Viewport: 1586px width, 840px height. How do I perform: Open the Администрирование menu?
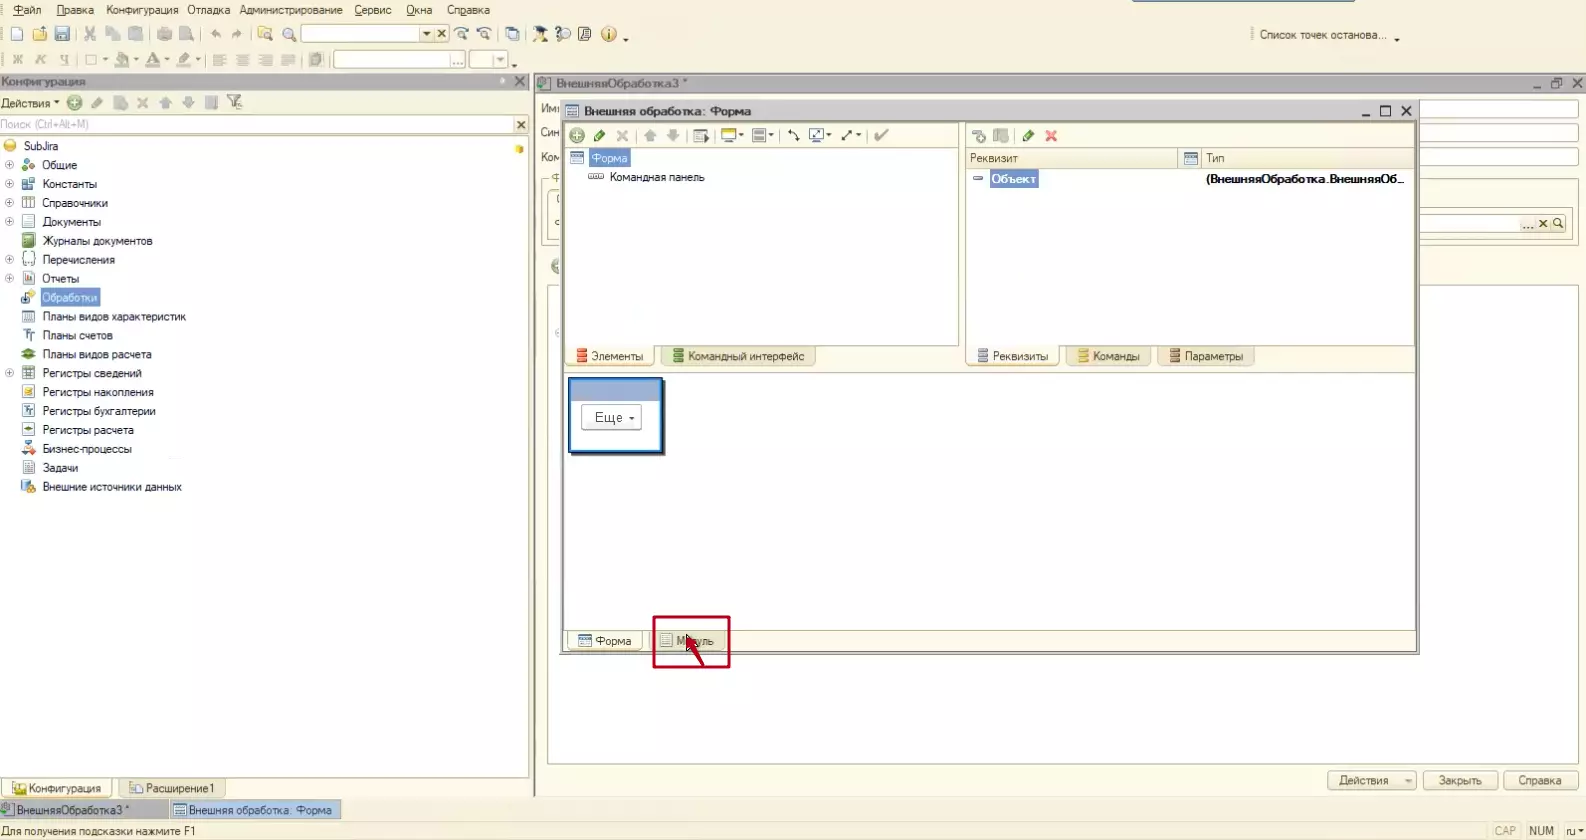coord(291,10)
